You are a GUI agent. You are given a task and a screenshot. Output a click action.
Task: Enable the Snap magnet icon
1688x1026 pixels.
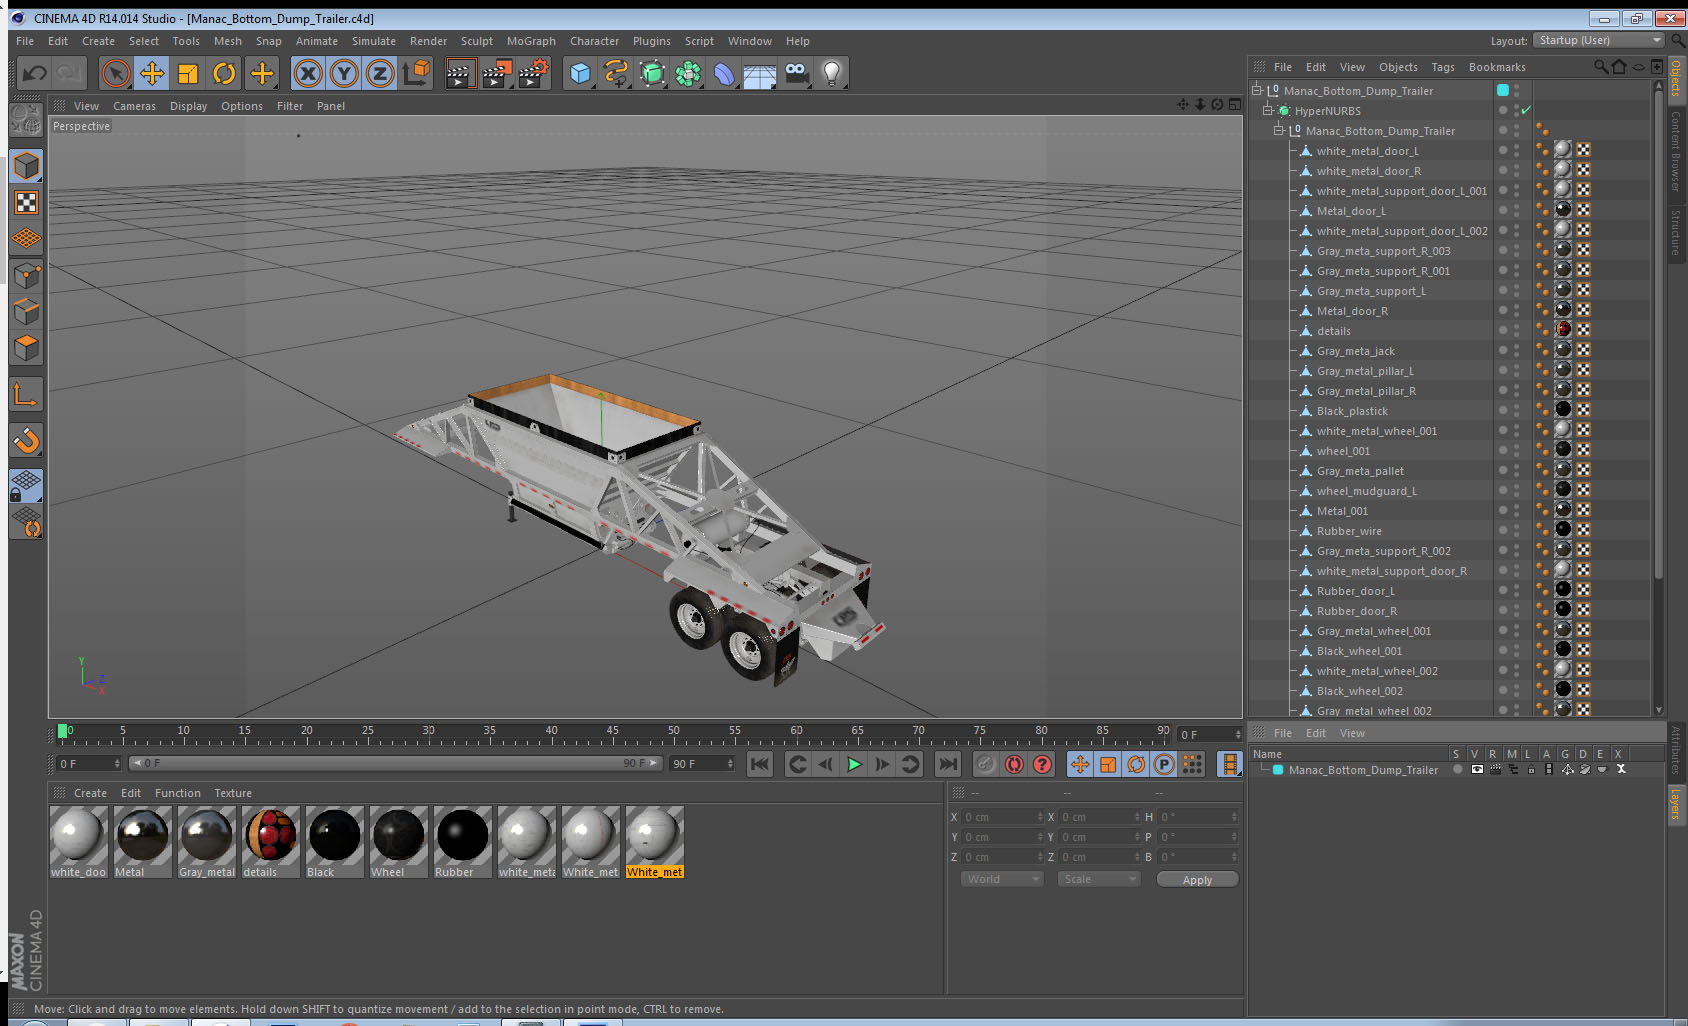coord(26,440)
